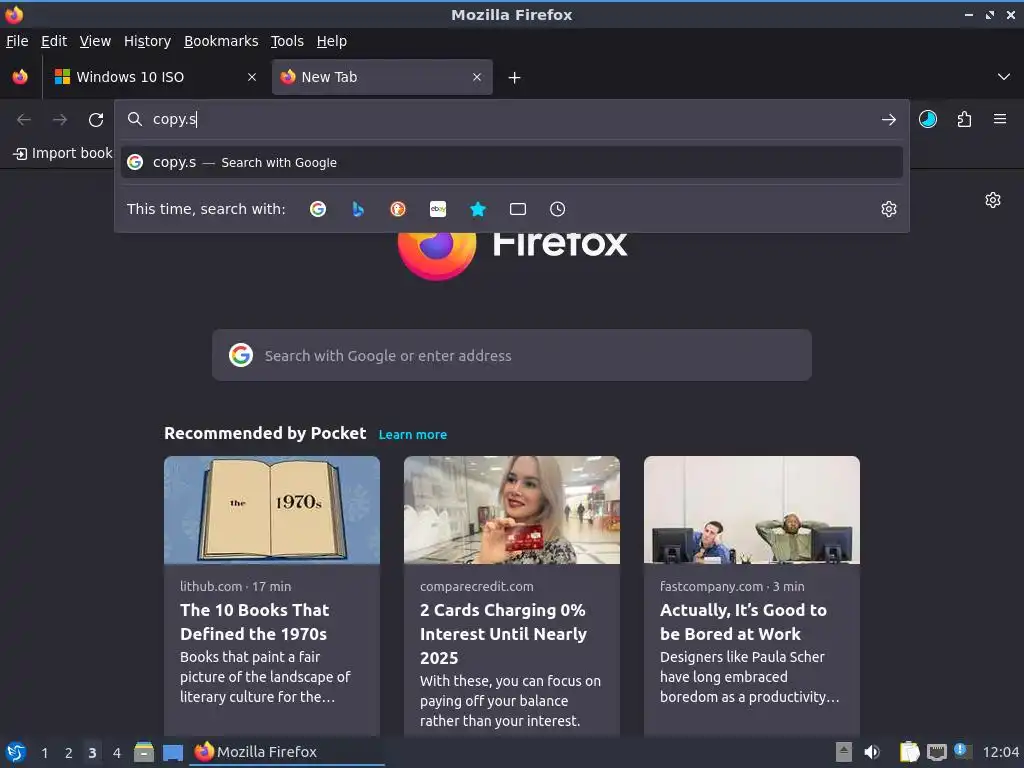The image size is (1024, 768).
Task: Open the application hamburger menu
Action: tap(1000, 120)
